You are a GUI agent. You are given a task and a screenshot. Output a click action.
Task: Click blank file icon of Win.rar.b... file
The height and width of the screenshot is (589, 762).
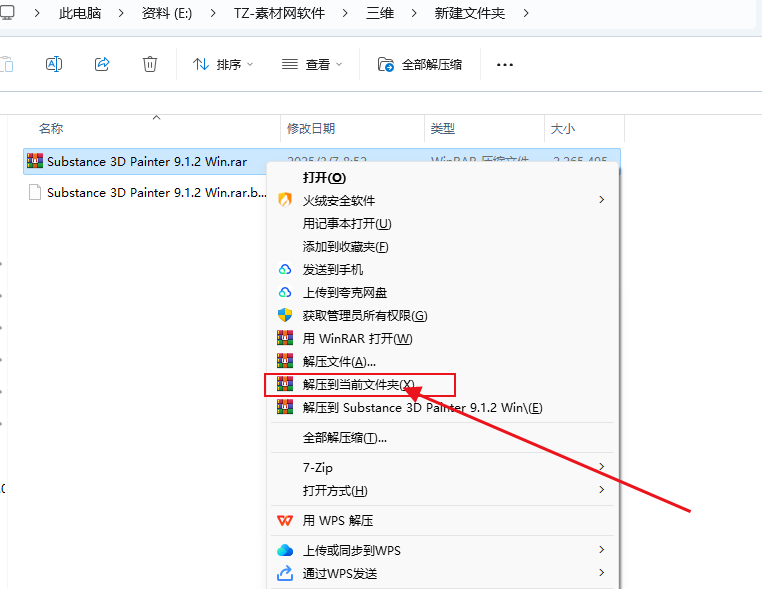pos(35,192)
